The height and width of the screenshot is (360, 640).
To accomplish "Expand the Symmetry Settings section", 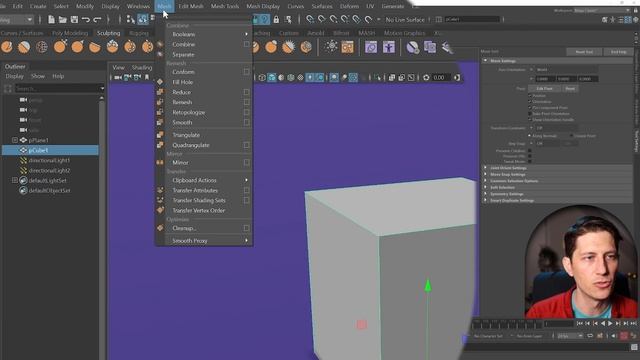I will (485, 194).
